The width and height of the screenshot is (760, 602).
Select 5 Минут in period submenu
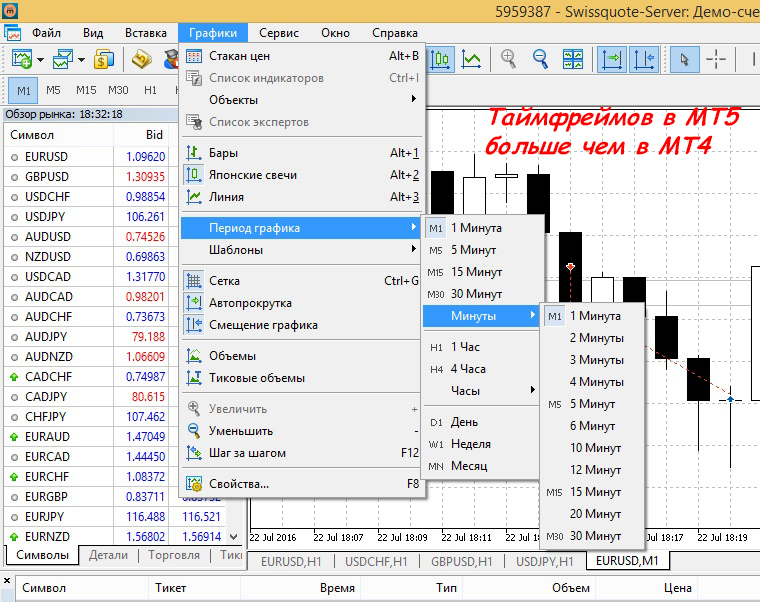tap(482, 250)
